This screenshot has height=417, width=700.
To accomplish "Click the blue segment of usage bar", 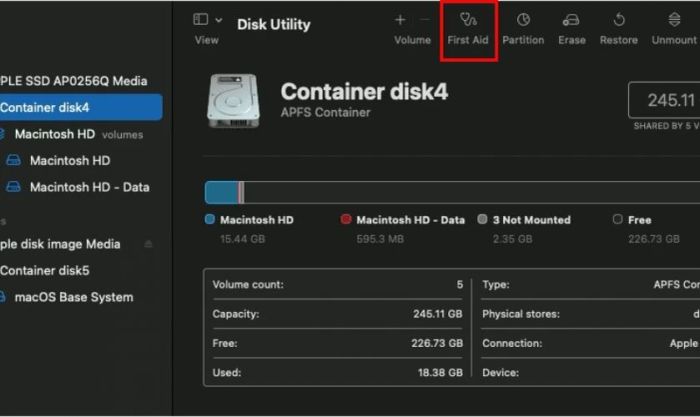I will [x=221, y=192].
